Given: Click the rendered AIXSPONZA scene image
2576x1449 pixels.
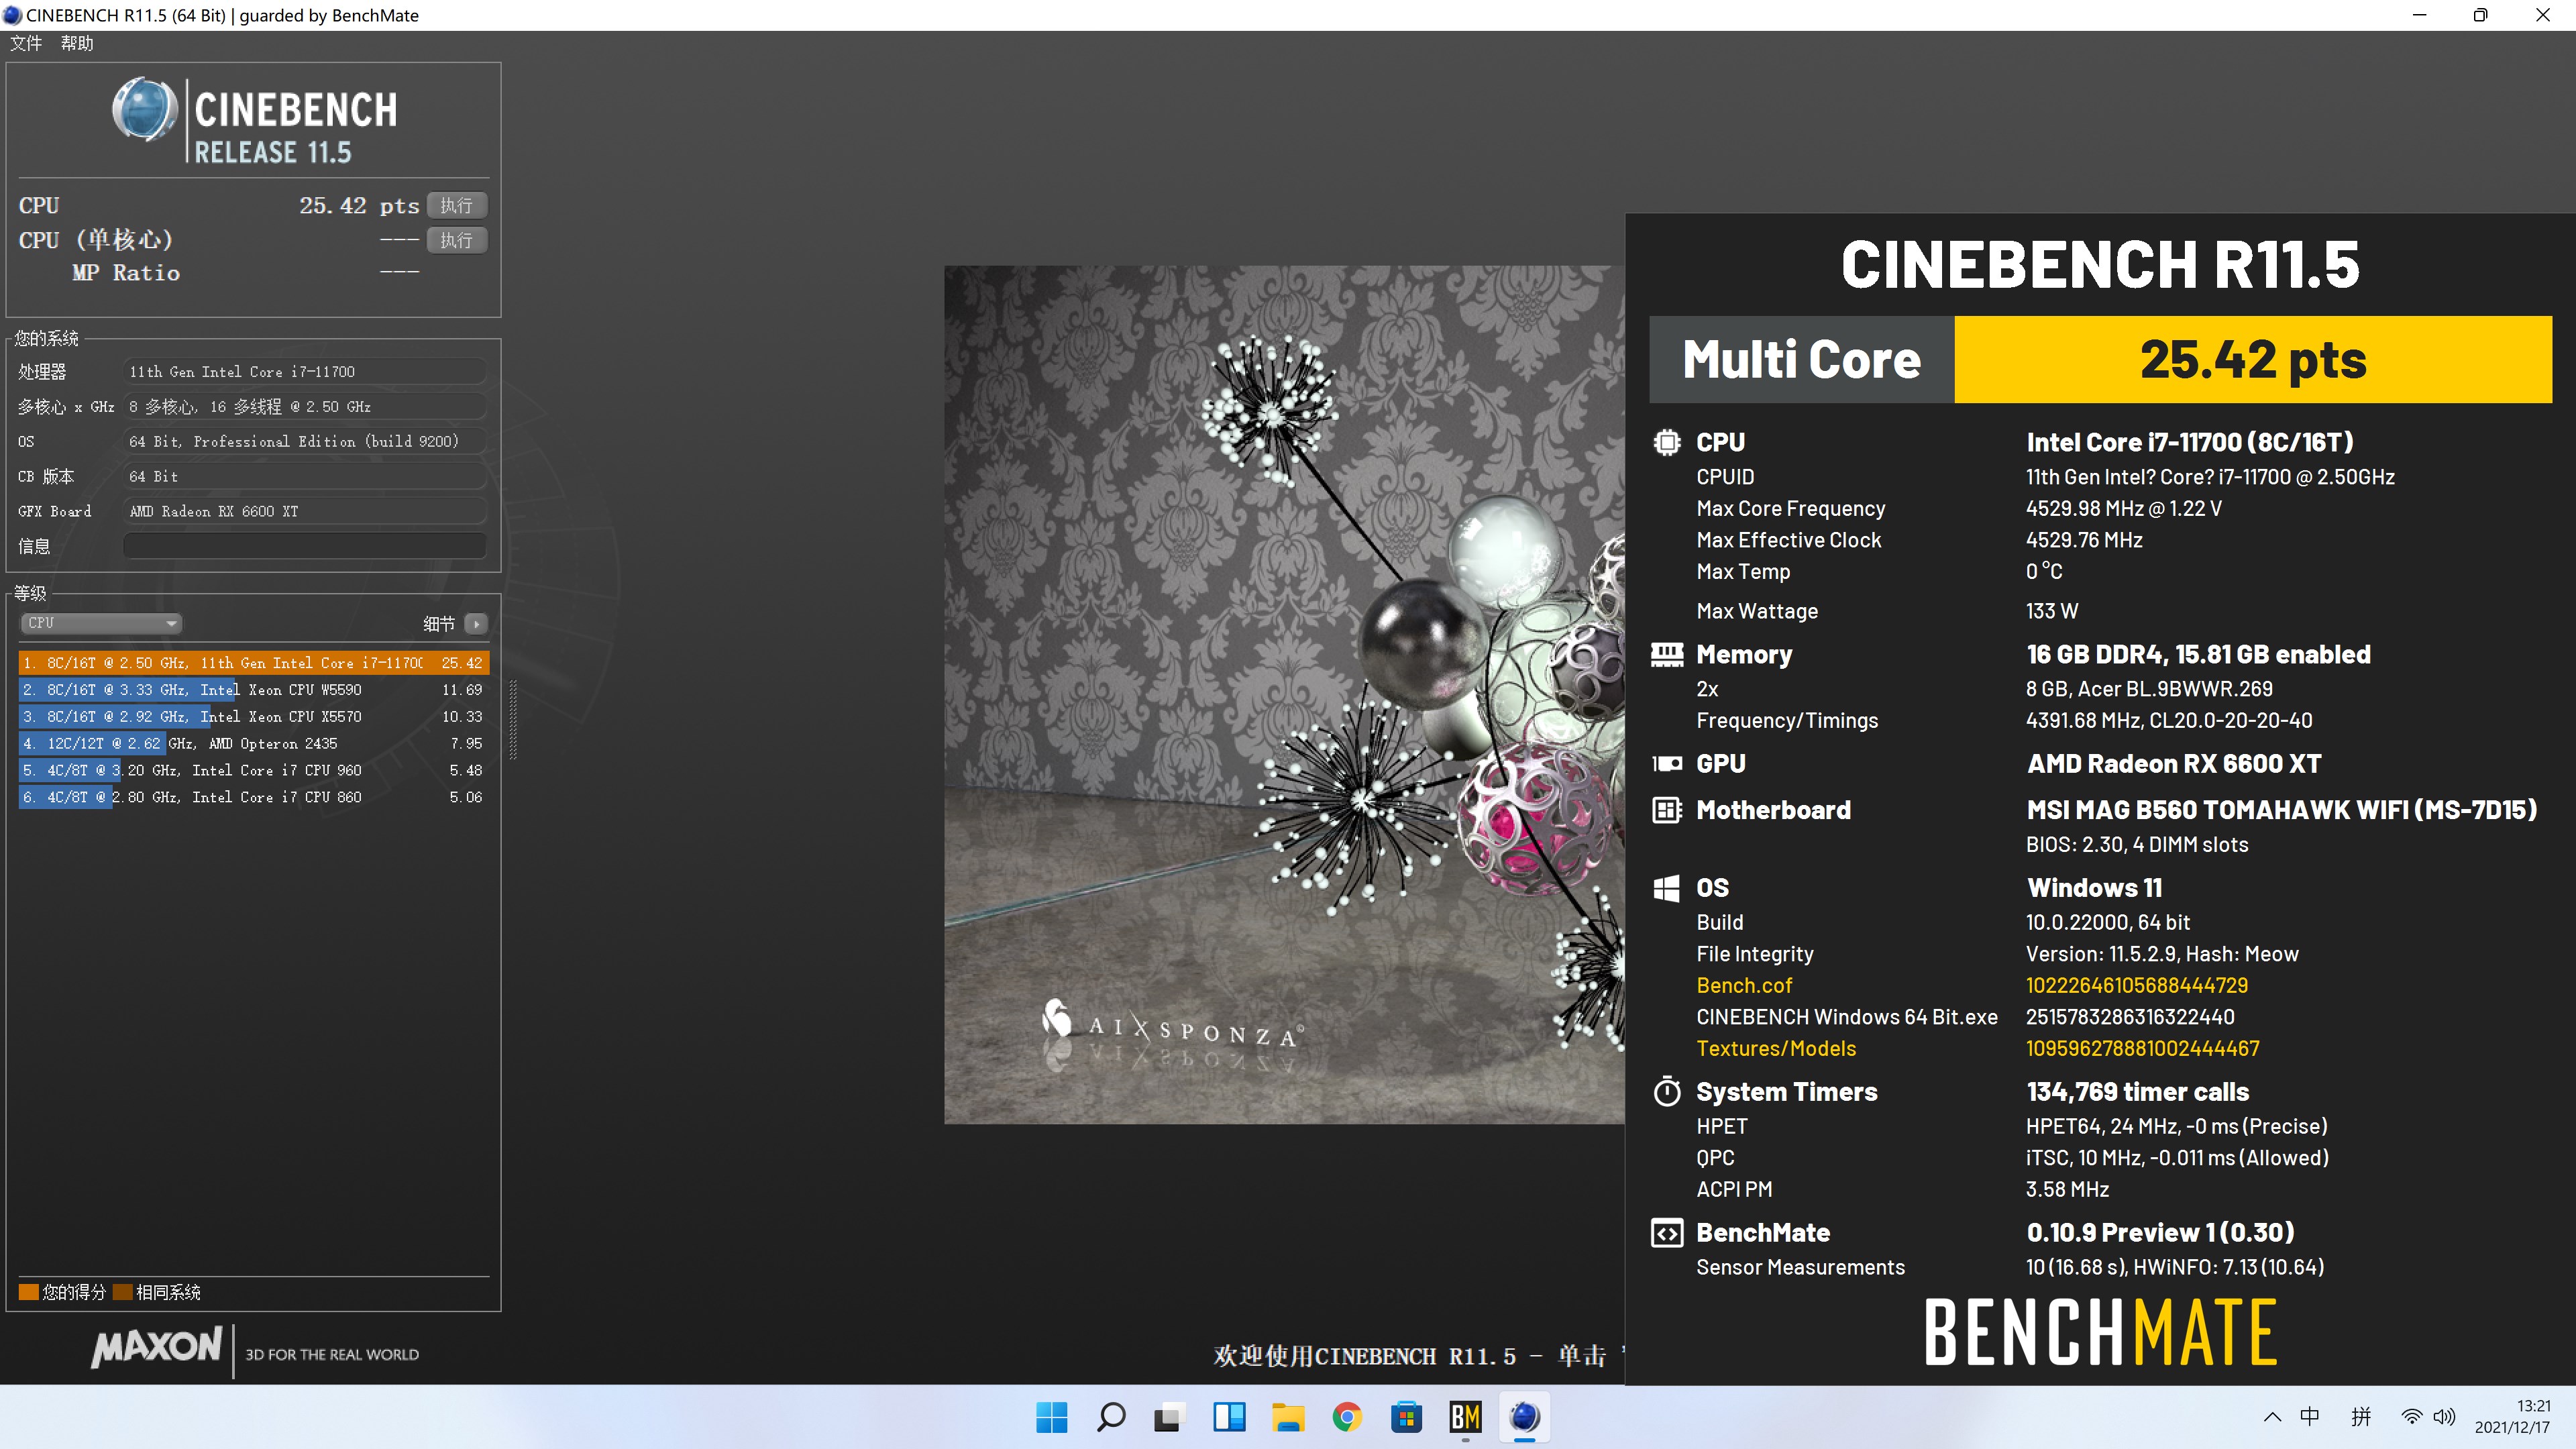Looking at the screenshot, I should [1284, 694].
